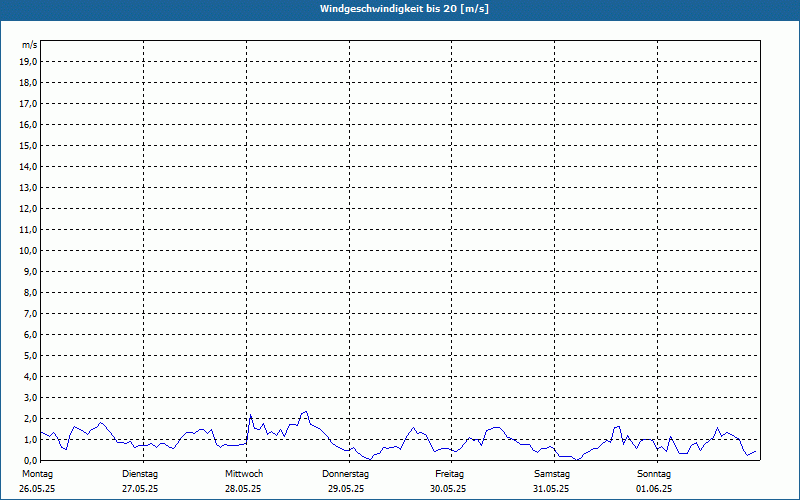The image size is (800, 500).
Task: Select the 10,0 y-axis value
Action: (28, 251)
